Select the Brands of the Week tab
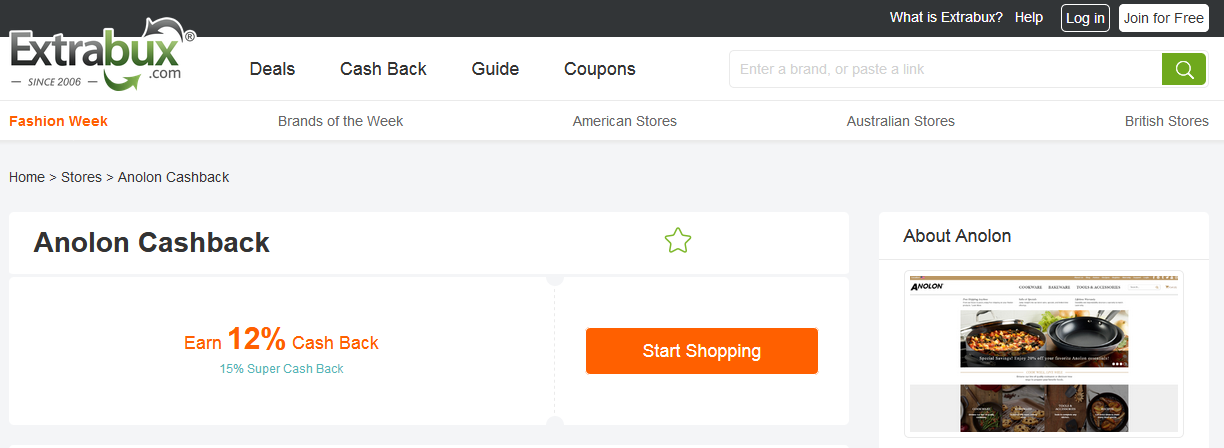The height and width of the screenshot is (448, 1224). 340,121
